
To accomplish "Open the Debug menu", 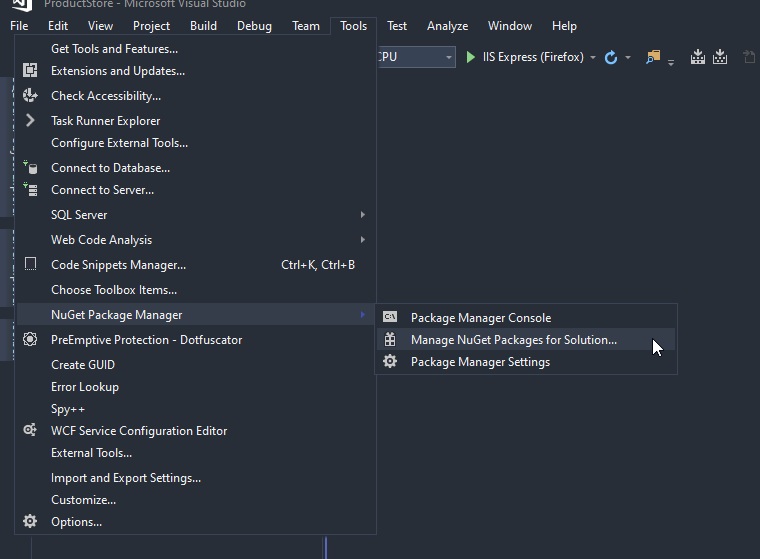I will point(254,26).
